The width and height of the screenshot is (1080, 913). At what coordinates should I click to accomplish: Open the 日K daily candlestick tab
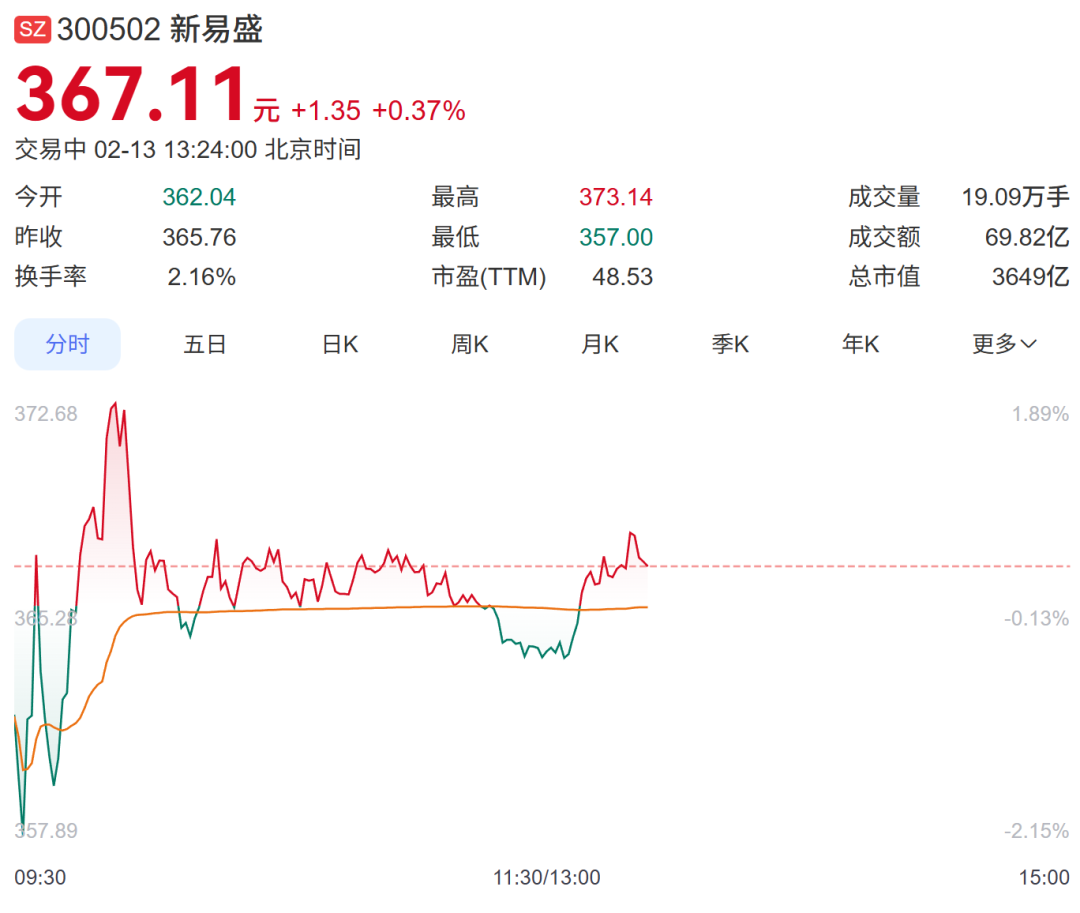coord(340,345)
